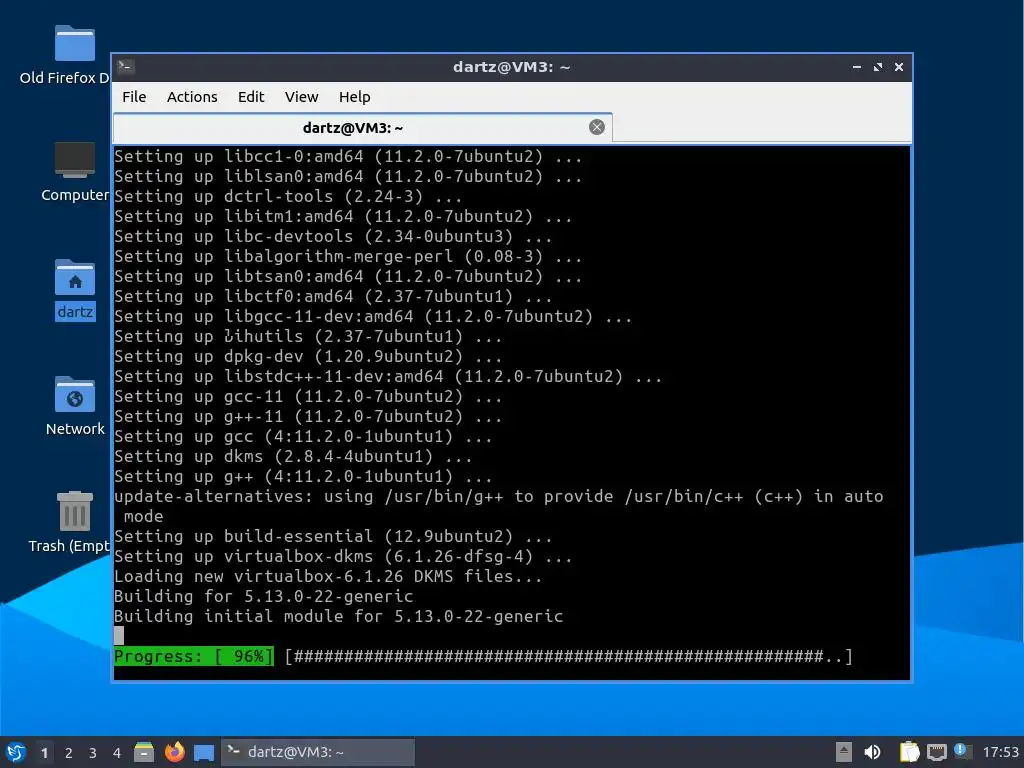Click the terminal window title dartz@VM3: ~

pos(511,67)
